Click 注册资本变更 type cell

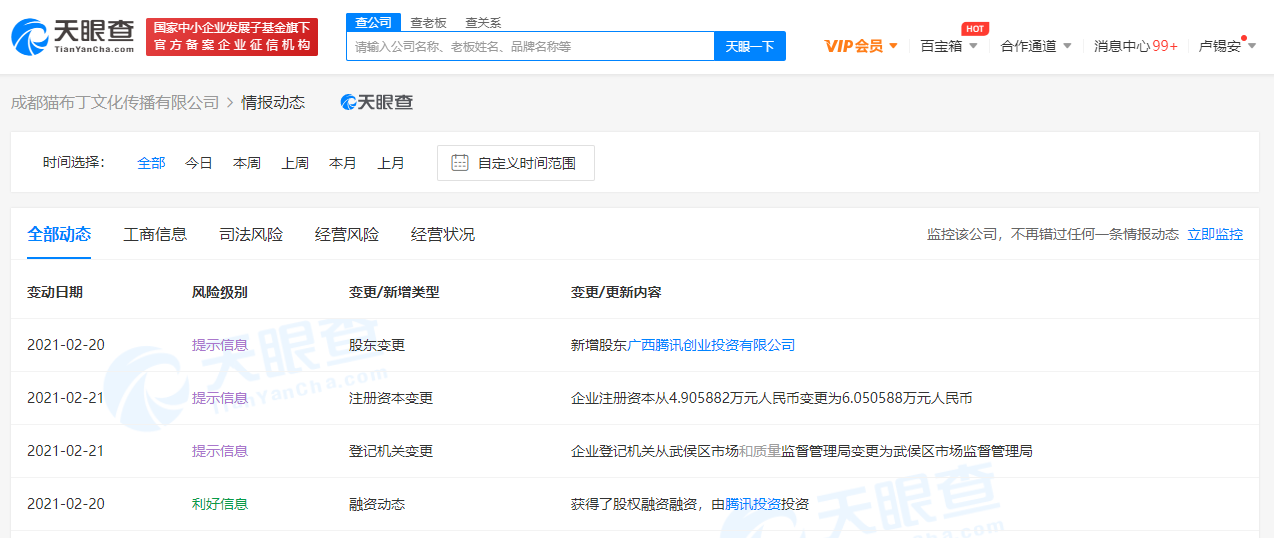391,398
